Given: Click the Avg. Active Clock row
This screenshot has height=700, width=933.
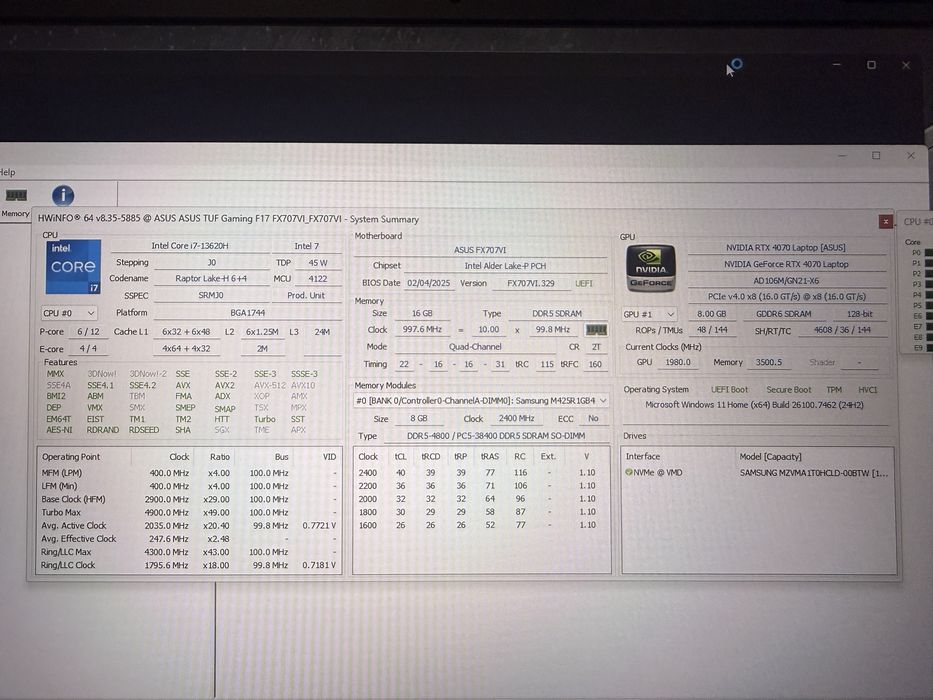Looking at the screenshot, I should [189, 526].
